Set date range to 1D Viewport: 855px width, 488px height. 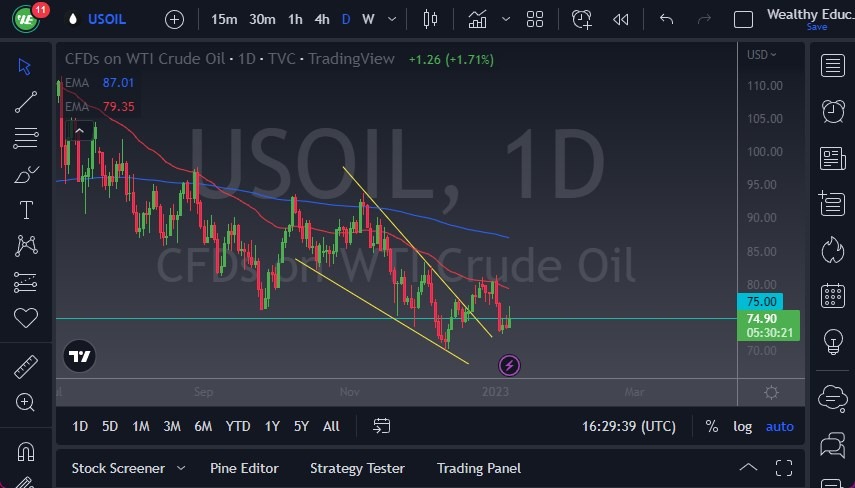click(80, 426)
